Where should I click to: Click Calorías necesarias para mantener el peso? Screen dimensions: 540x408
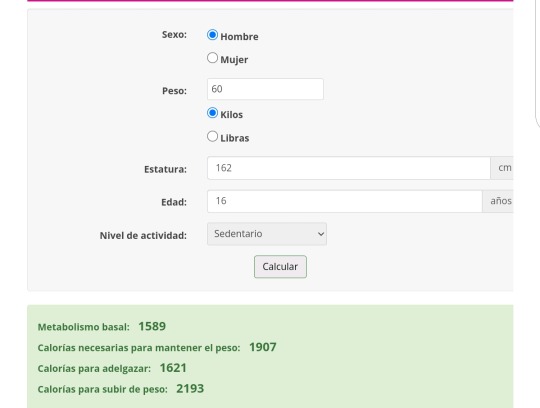139,348
